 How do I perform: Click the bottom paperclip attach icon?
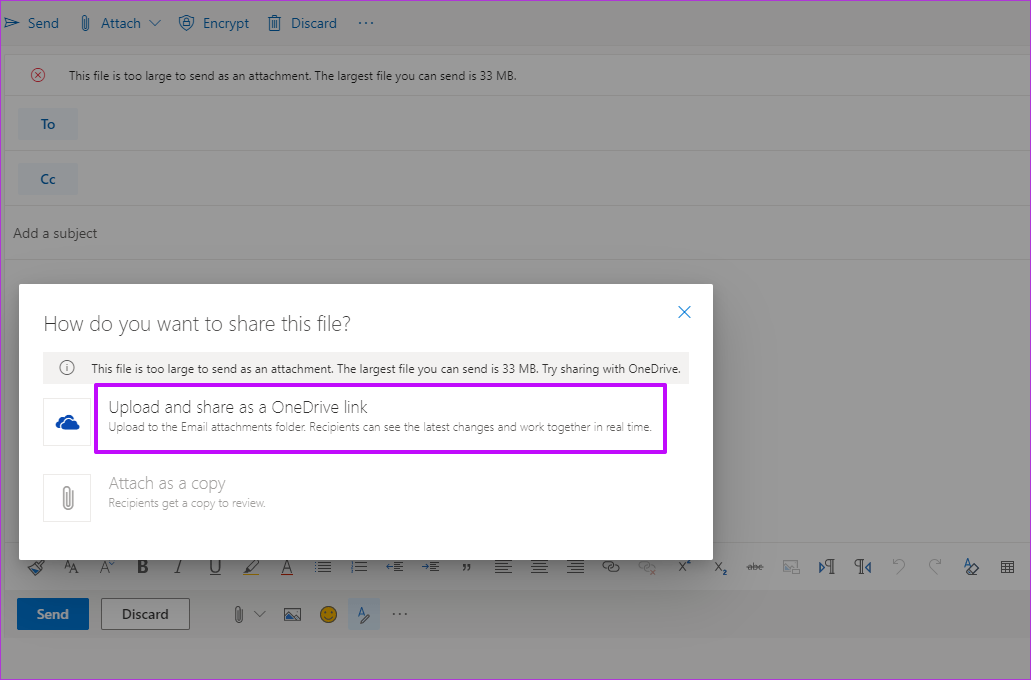click(239, 614)
